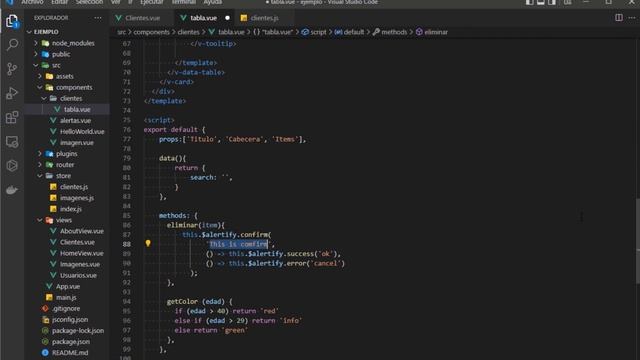Screen dimensions: 640x360
Task: Expand the plugins folder
Action: (66, 153)
